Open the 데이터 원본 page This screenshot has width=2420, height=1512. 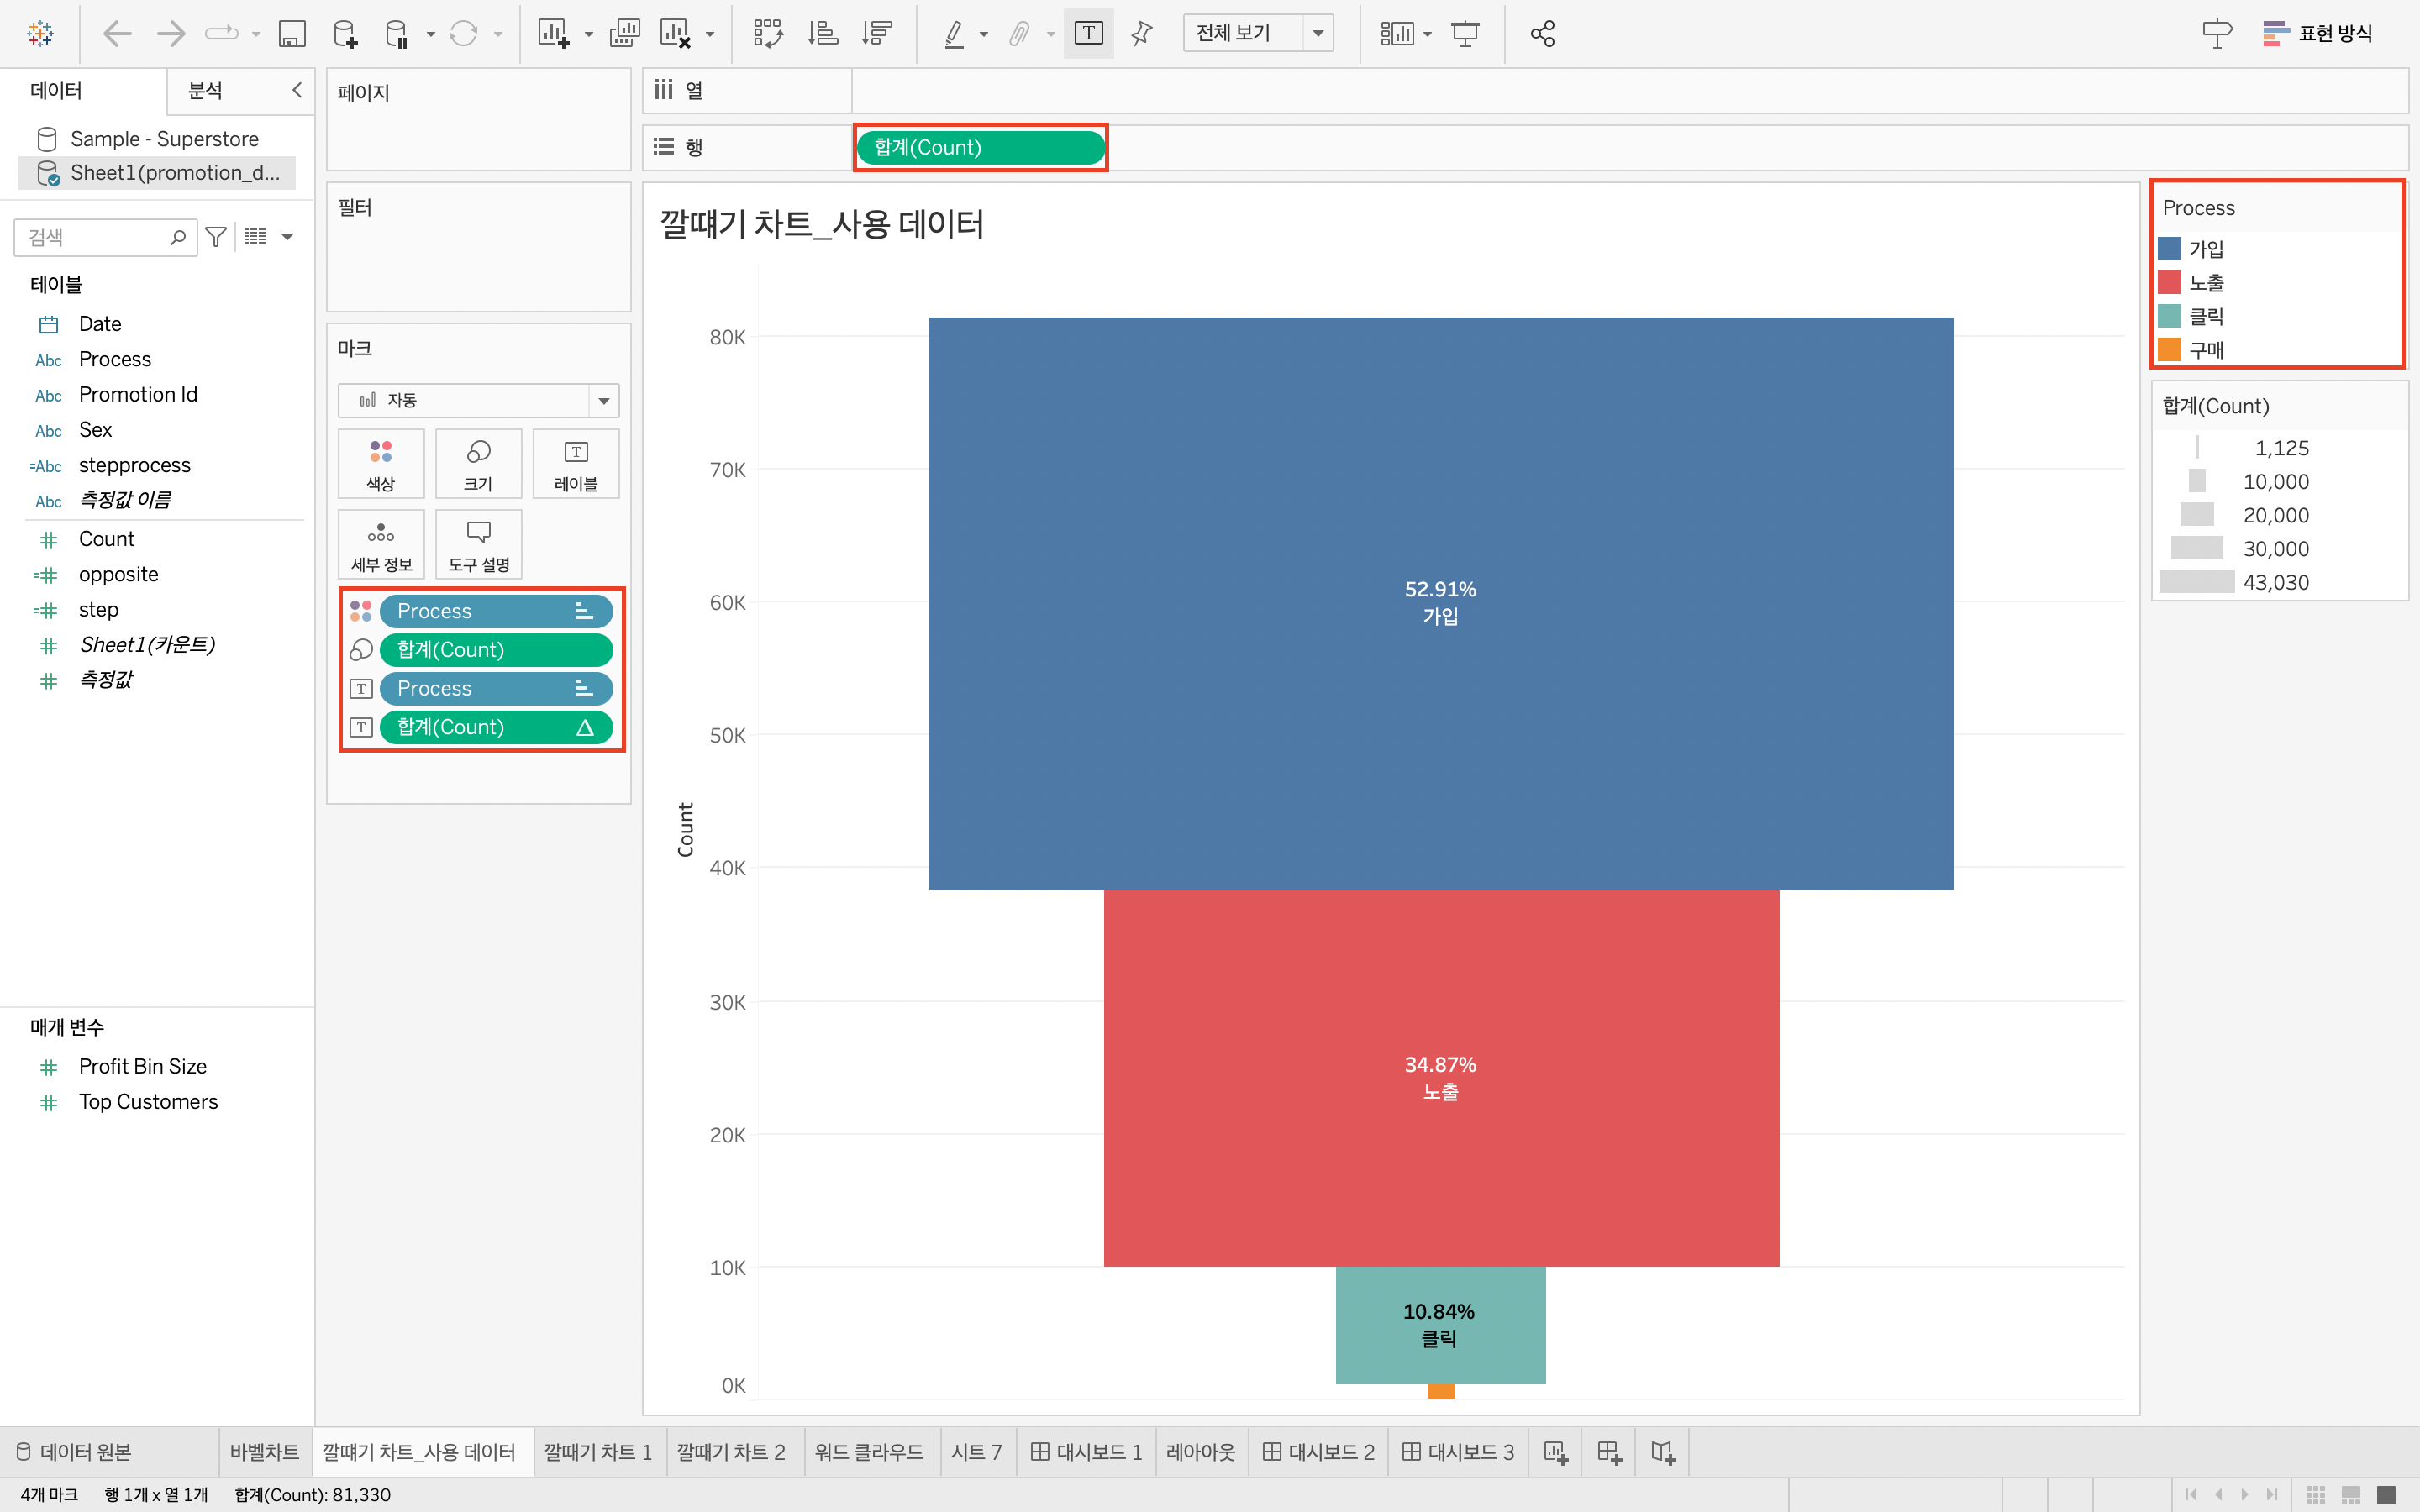click(x=75, y=1452)
